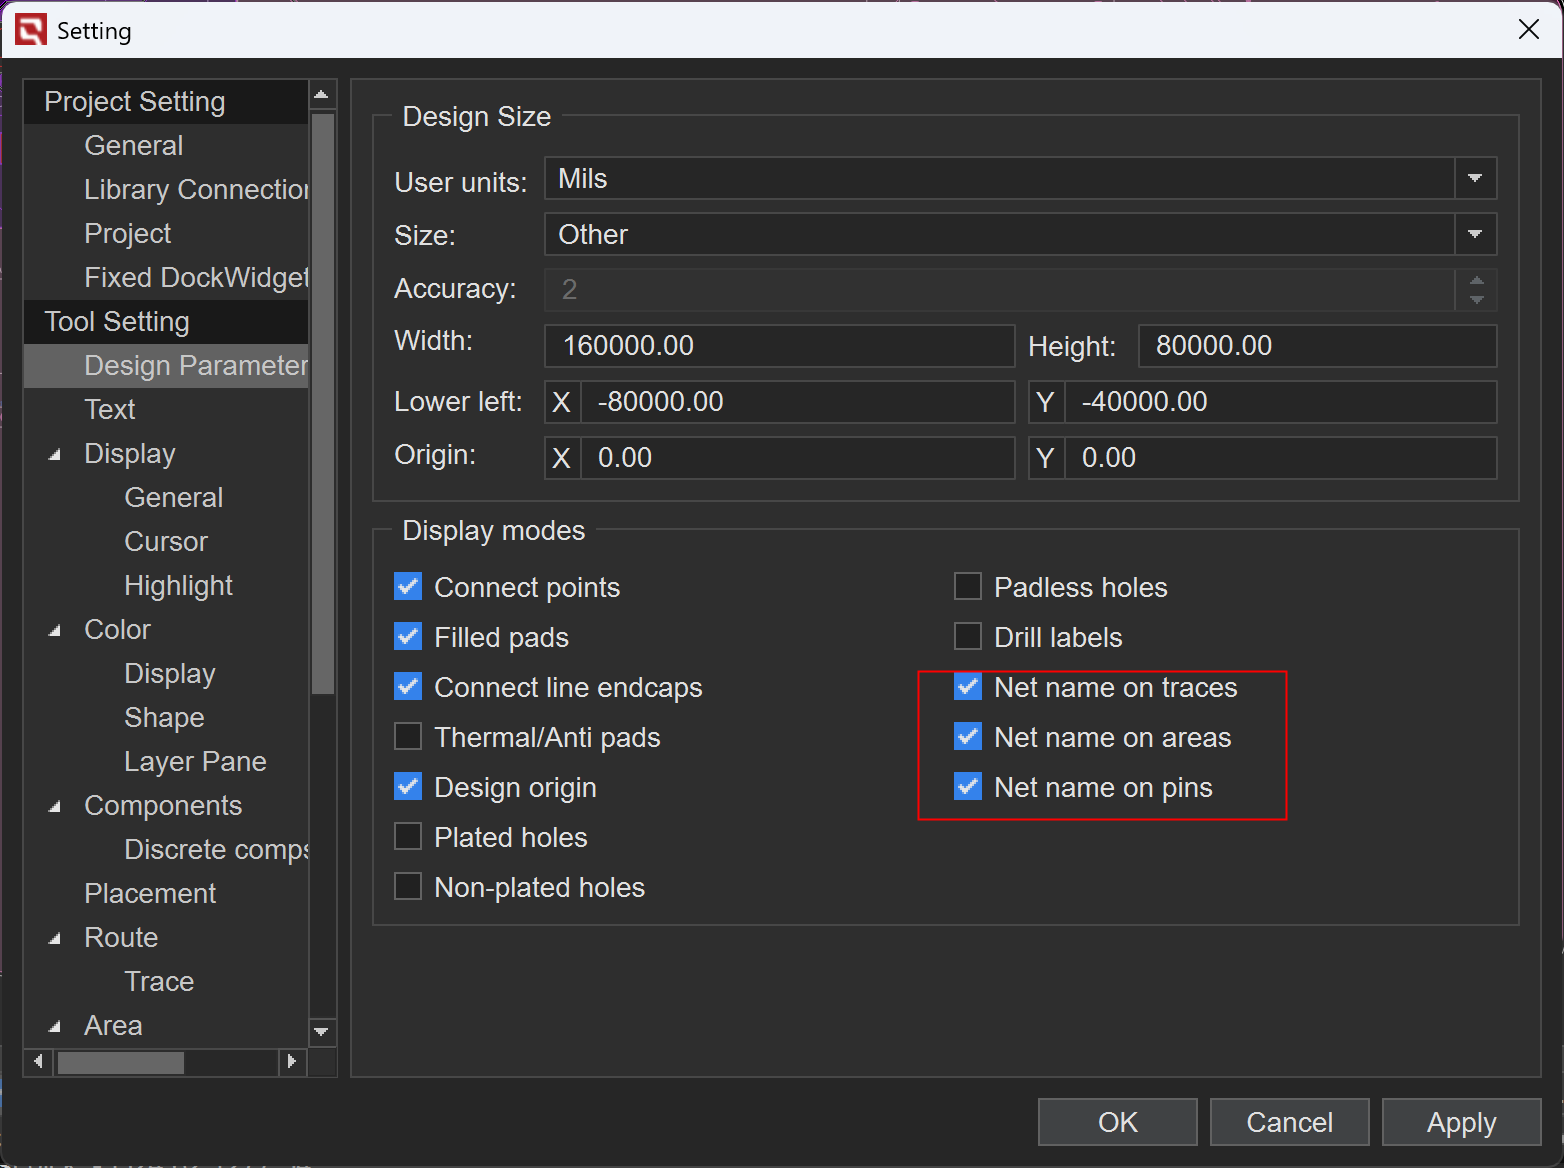The height and width of the screenshot is (1168, 1564).
Task: Collapse the Components tree node
Action: (55, 806)
